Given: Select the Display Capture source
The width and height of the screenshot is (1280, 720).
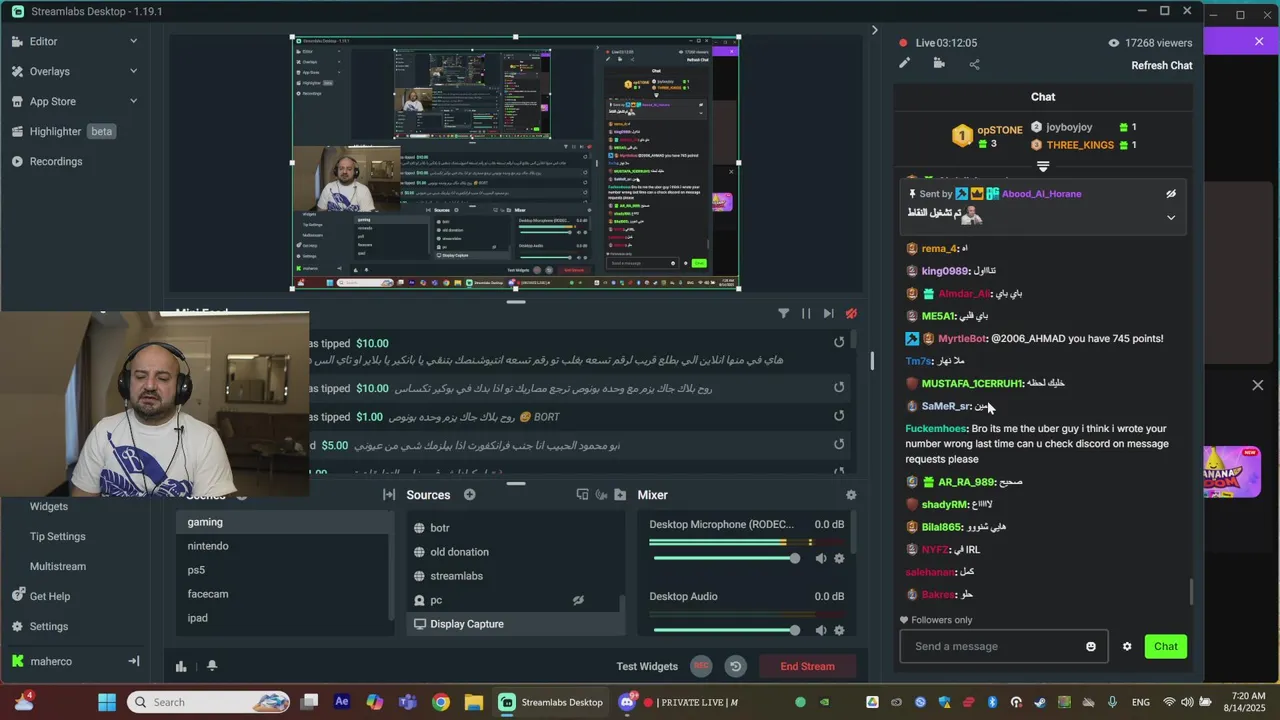Looking at the screenshot, I should (515, 624).
